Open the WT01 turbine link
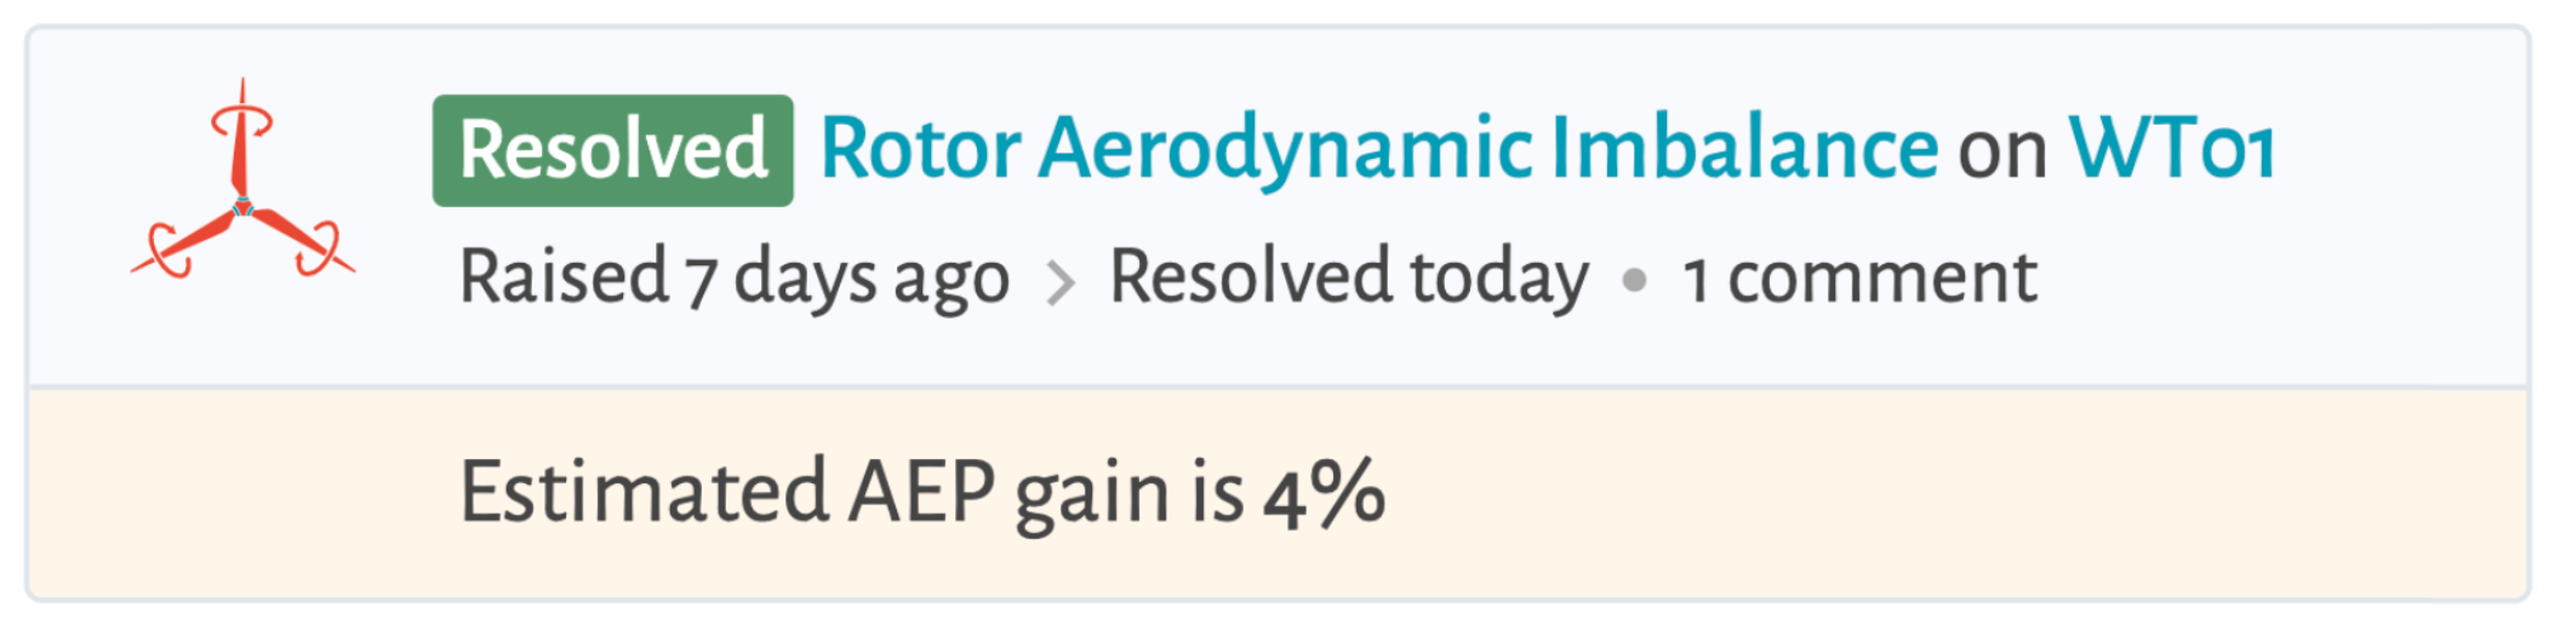 pyautogui.click(x=2170, y=150)
